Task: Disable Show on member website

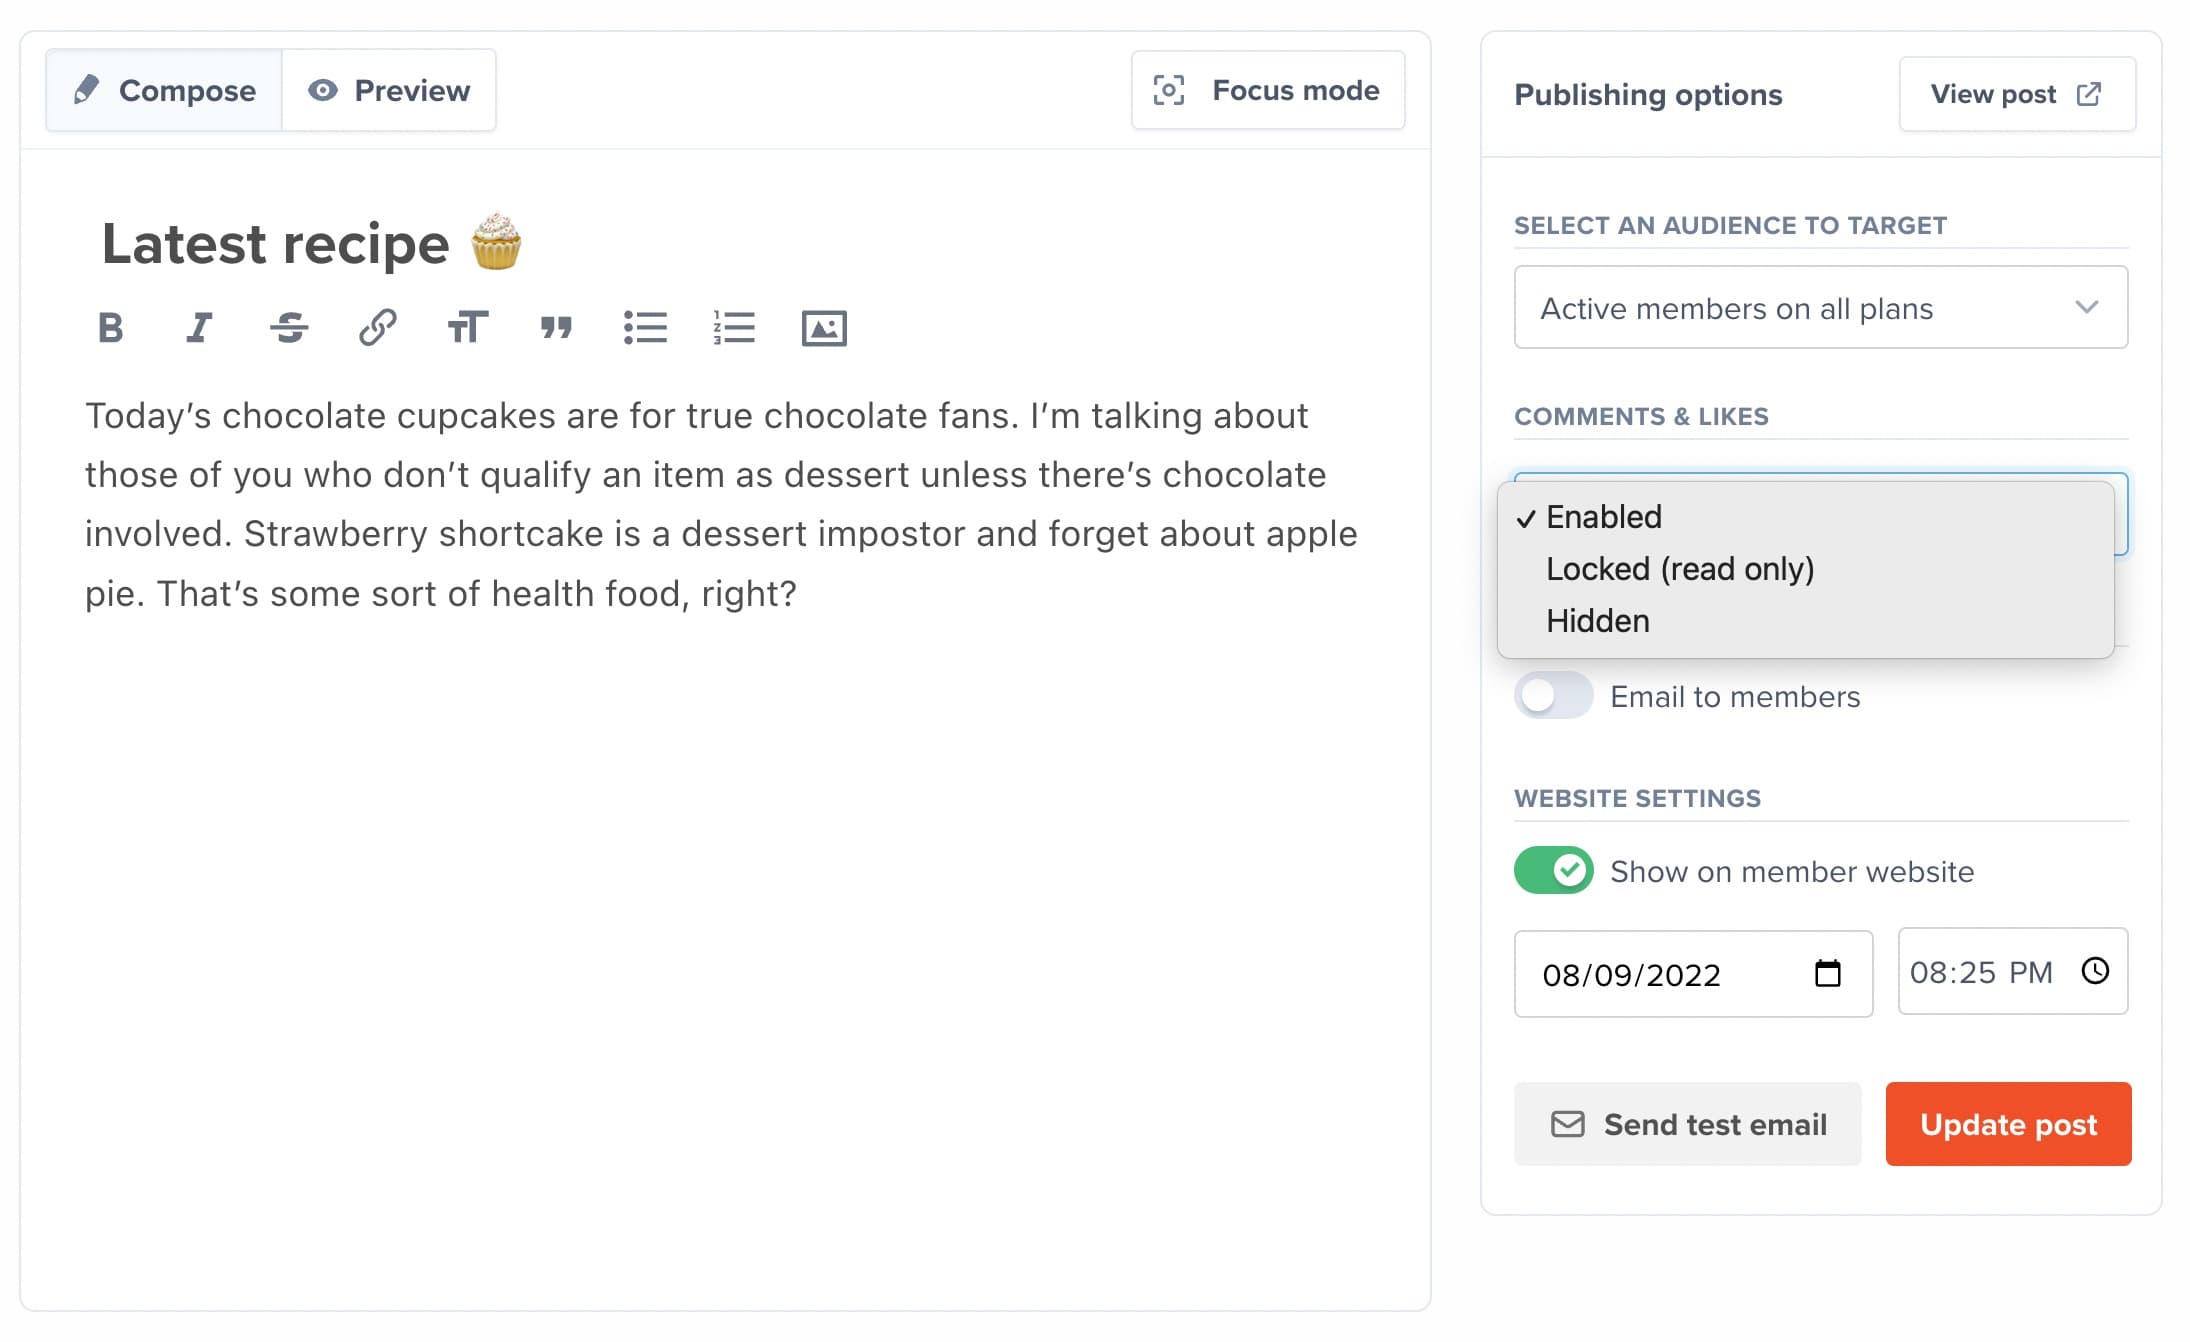Action: (1552, 870)
